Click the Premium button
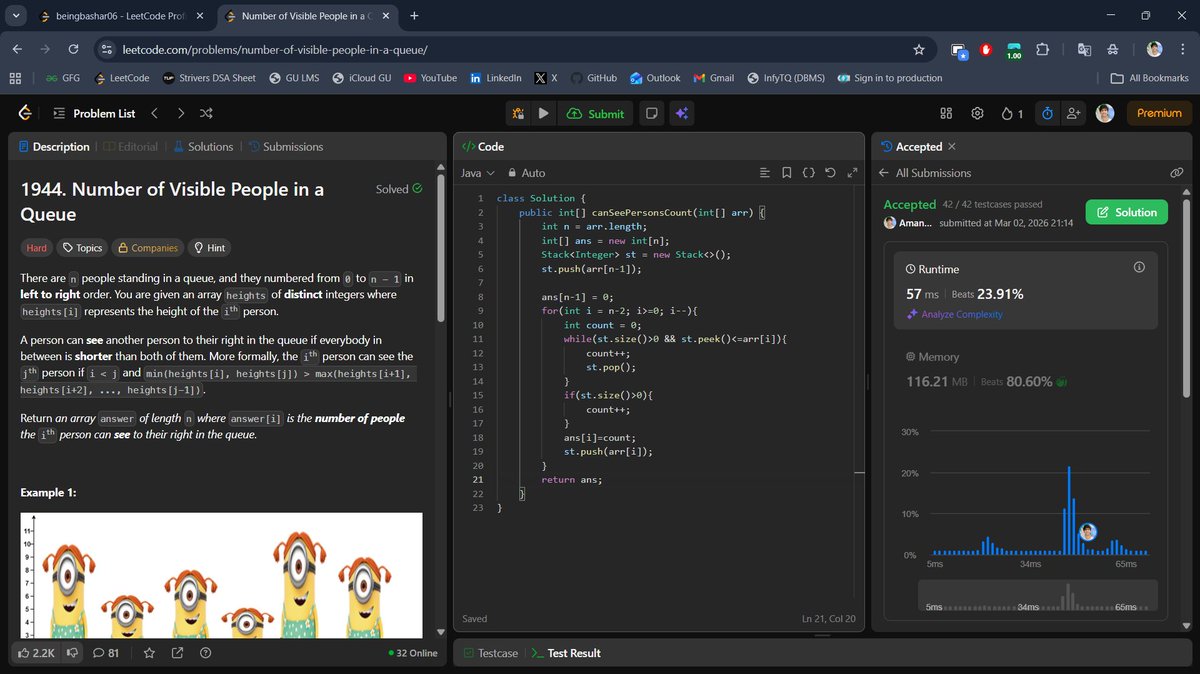The image size is (1200, 674). click(1159, 113)
